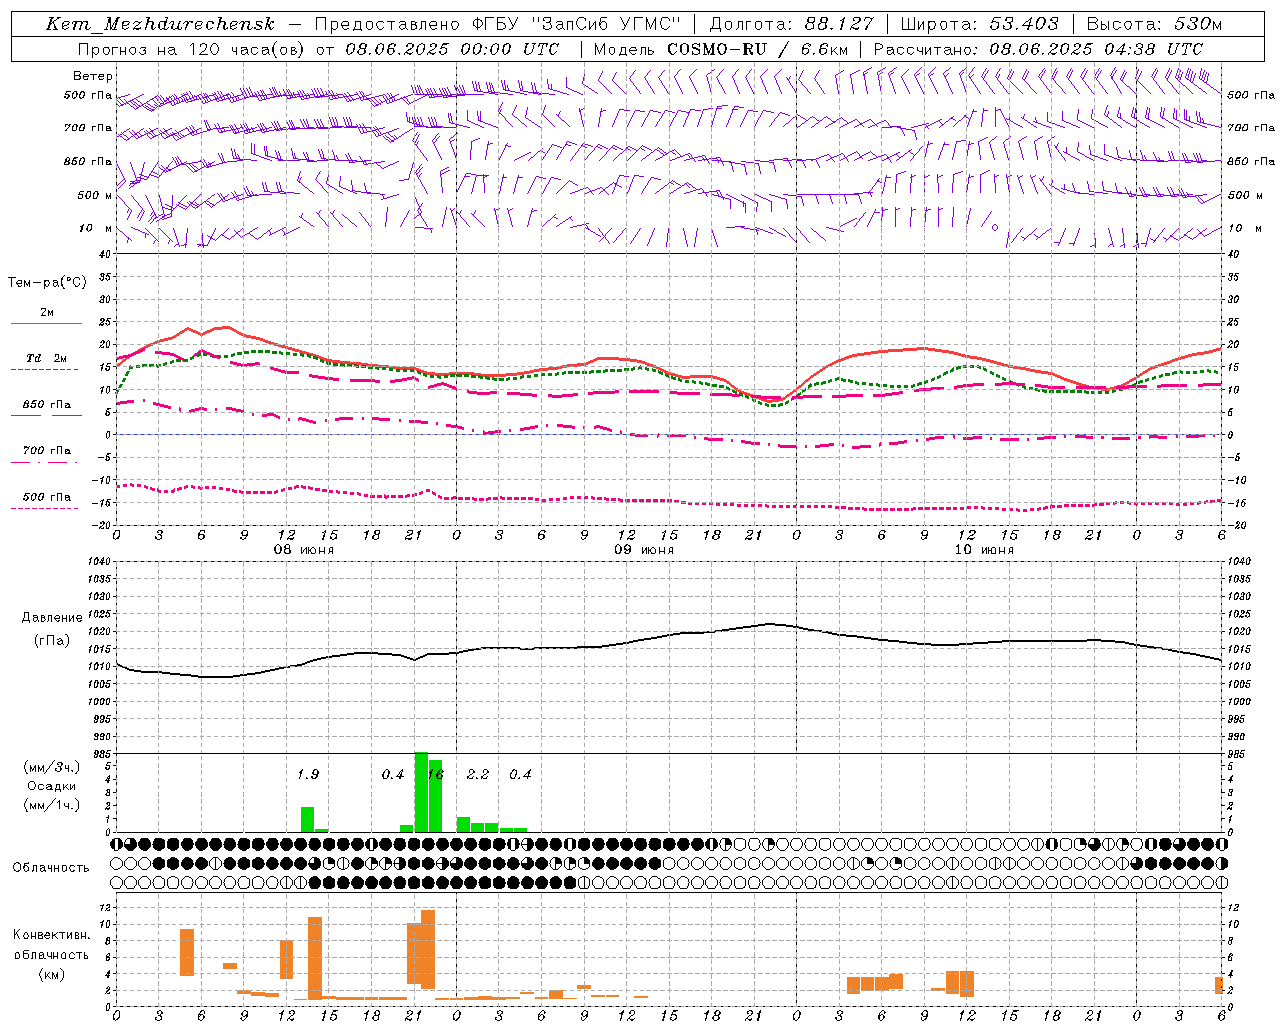Screen dimensions: 1280x1024
Task: Click the "Облачность" cloud cover label
Action: pos(51,868)
